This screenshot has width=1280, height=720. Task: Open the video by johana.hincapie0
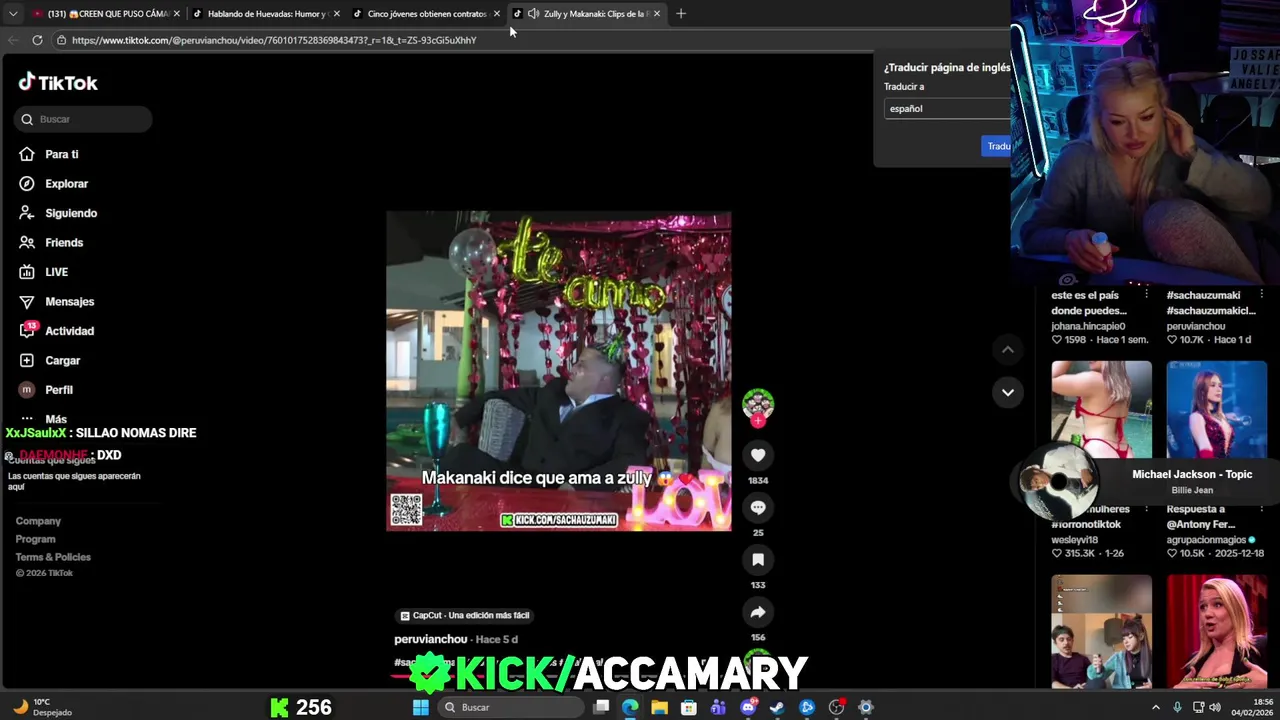[1088, 326]
